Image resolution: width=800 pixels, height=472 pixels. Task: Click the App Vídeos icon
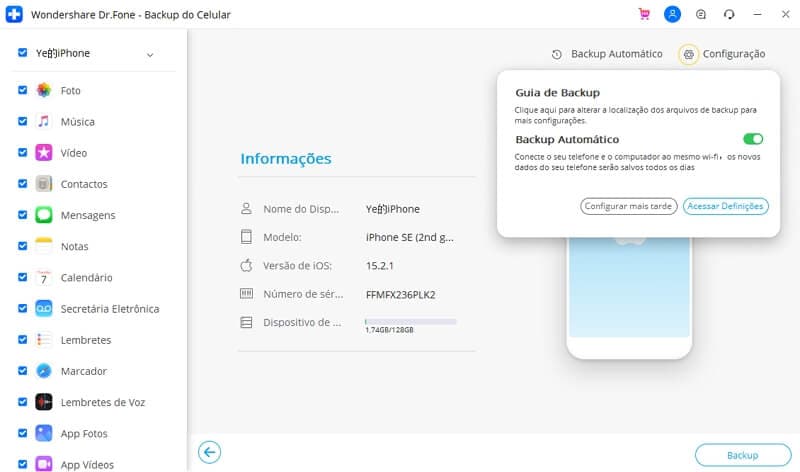coord(44,464)
